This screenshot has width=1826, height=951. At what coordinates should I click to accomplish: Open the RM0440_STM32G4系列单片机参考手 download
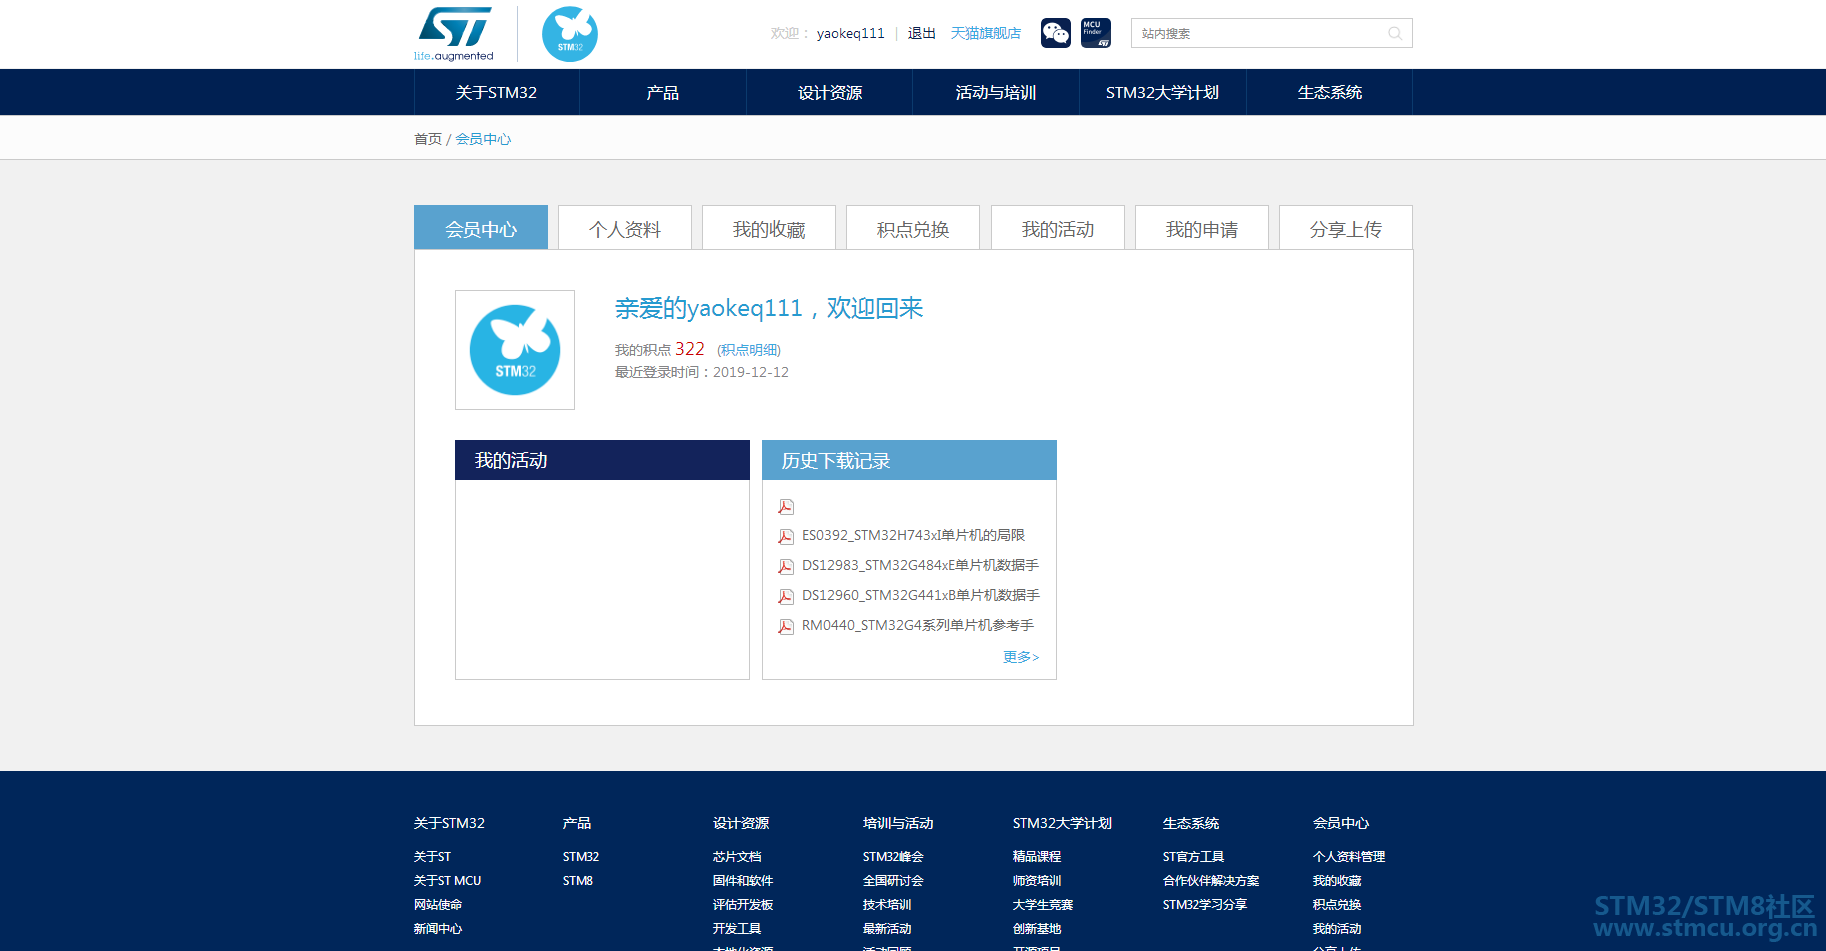pos(918,626)
